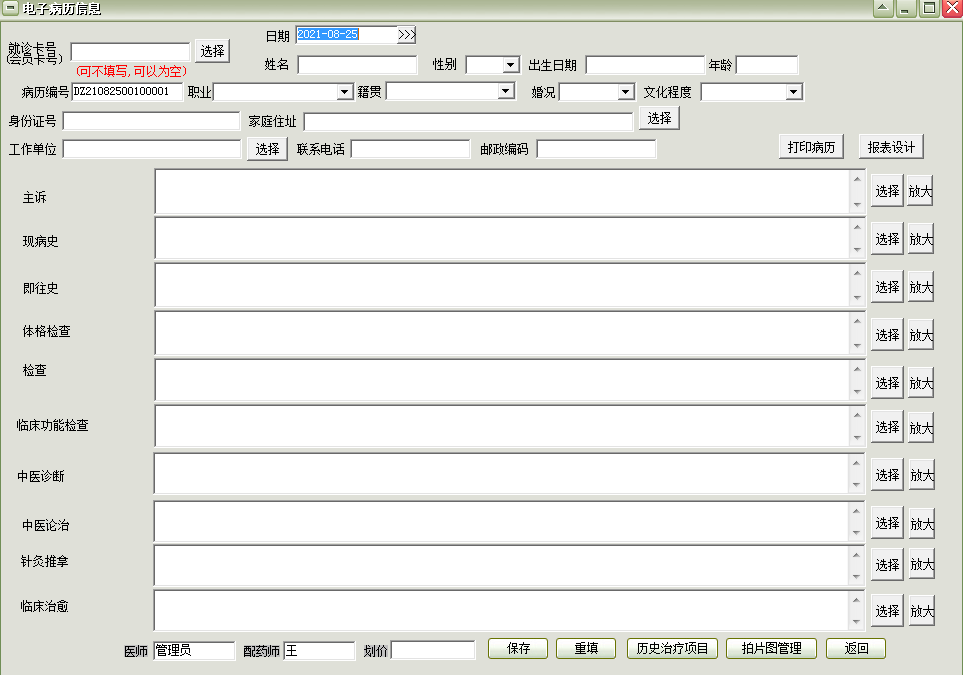Click the 身份证号 input field
This screenshot has width=963, height=675.
(151, 120)
